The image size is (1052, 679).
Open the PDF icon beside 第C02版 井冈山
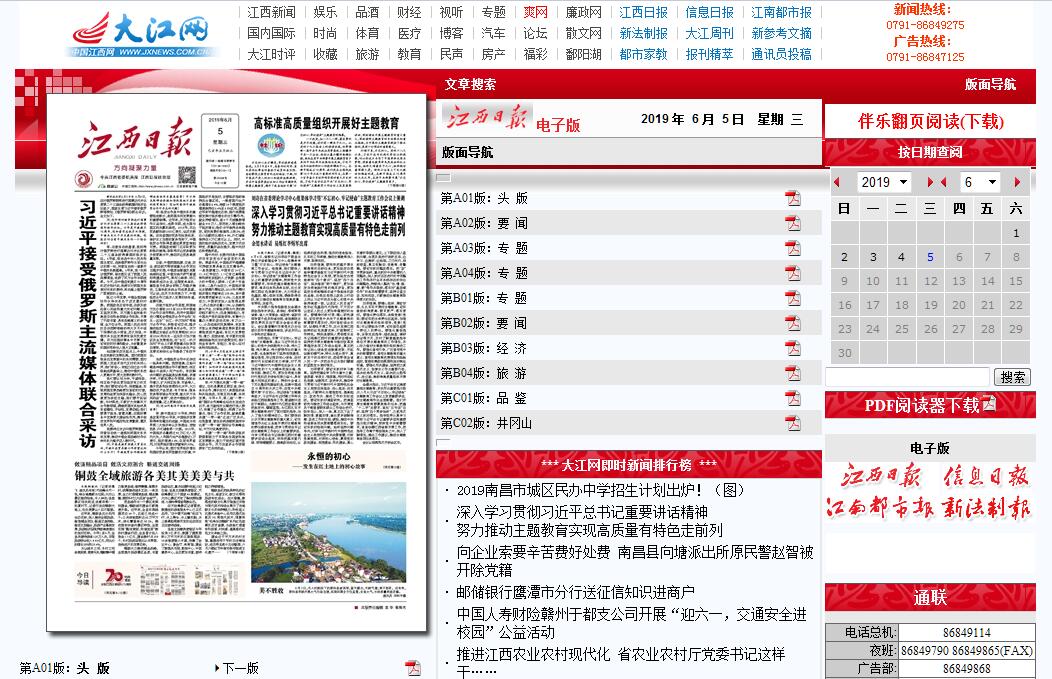tap(792, 423)
